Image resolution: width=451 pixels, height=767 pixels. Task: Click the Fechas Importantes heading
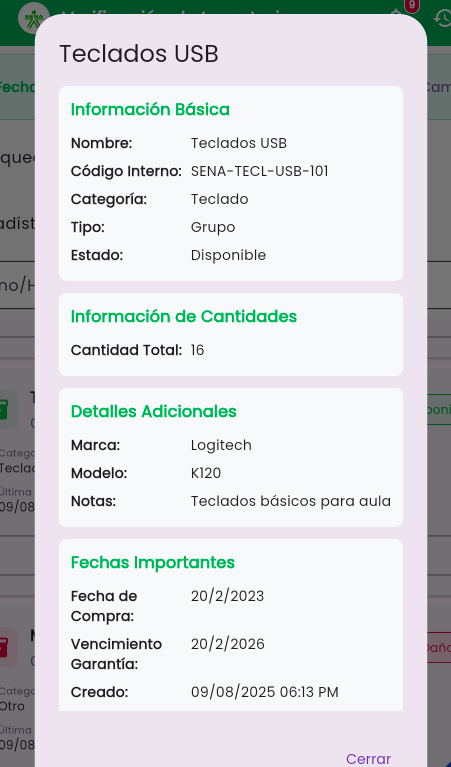pyautogui.click(x=153, y=563)
